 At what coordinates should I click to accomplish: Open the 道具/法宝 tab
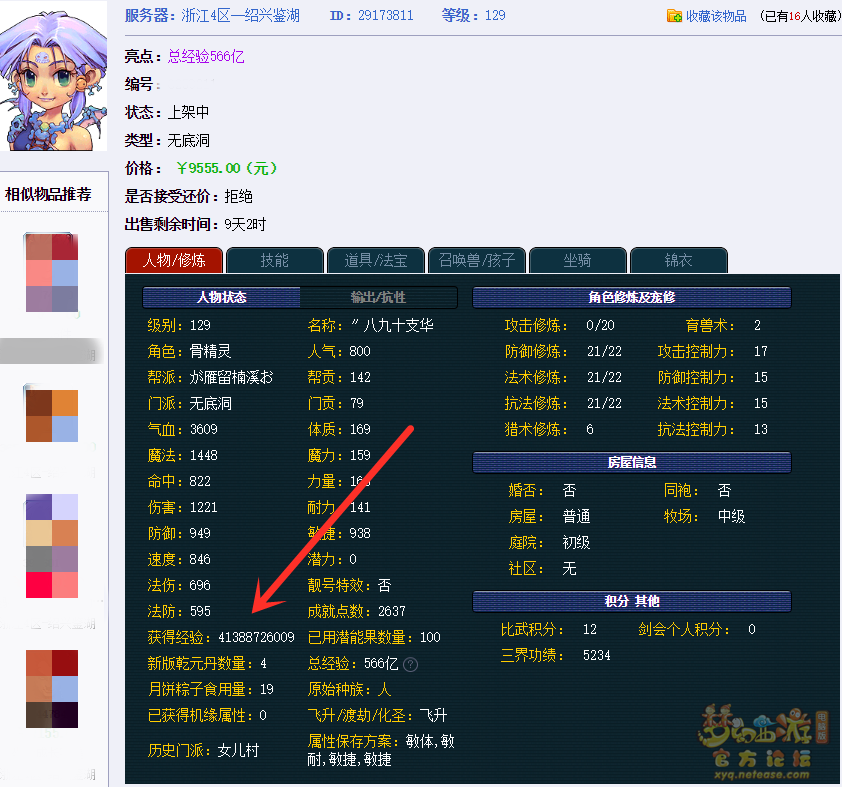tap(376, 260)
